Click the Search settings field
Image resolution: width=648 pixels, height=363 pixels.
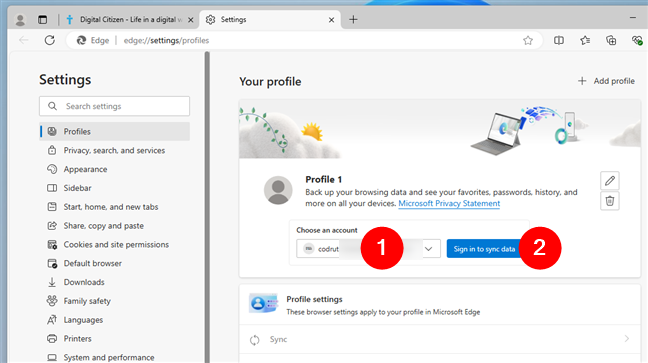pyautogui.click(x=114, y=106)
